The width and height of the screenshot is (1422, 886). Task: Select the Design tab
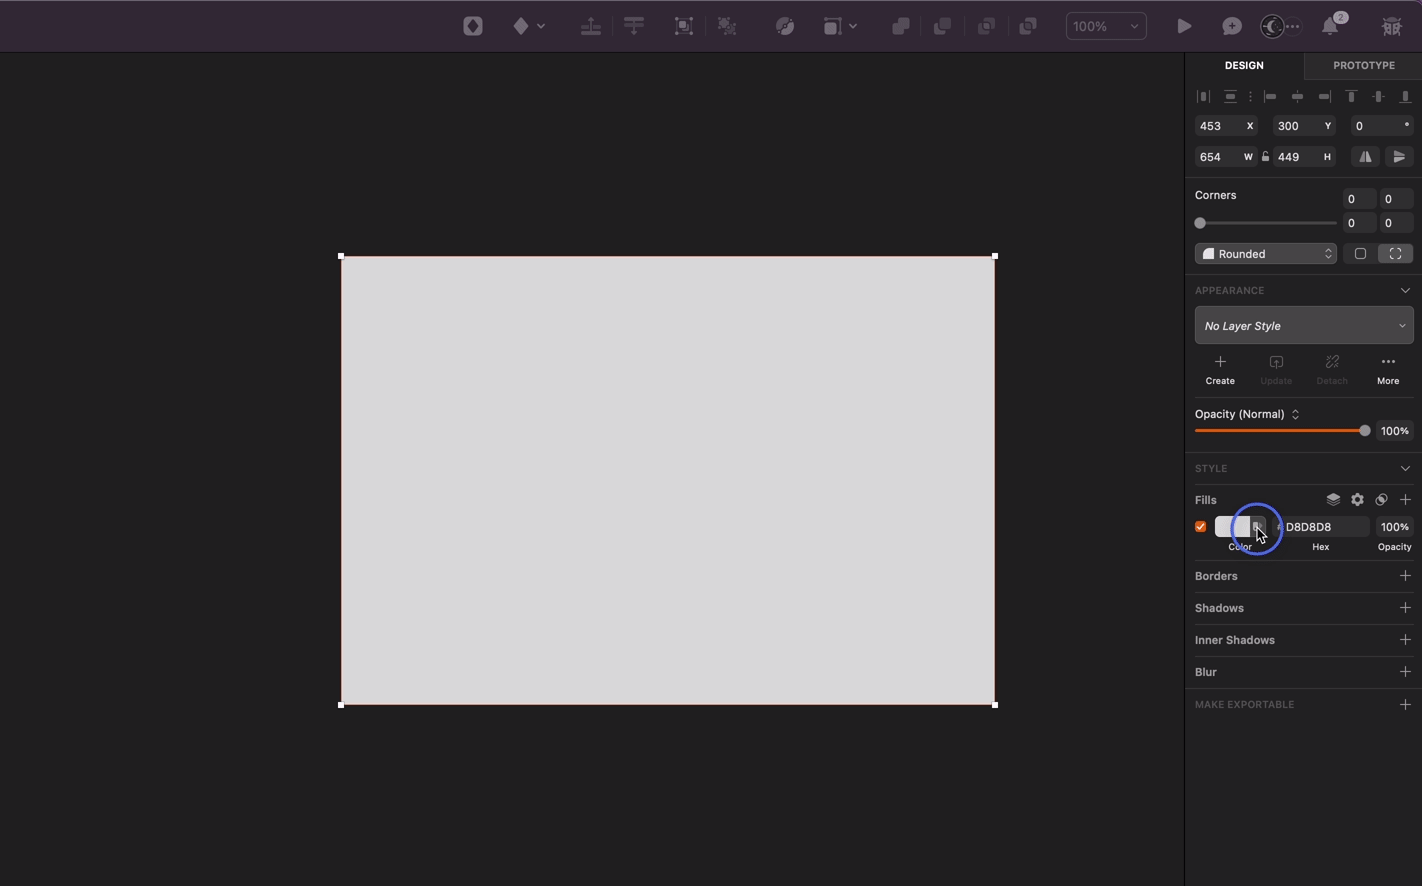tap(1244, 65)
